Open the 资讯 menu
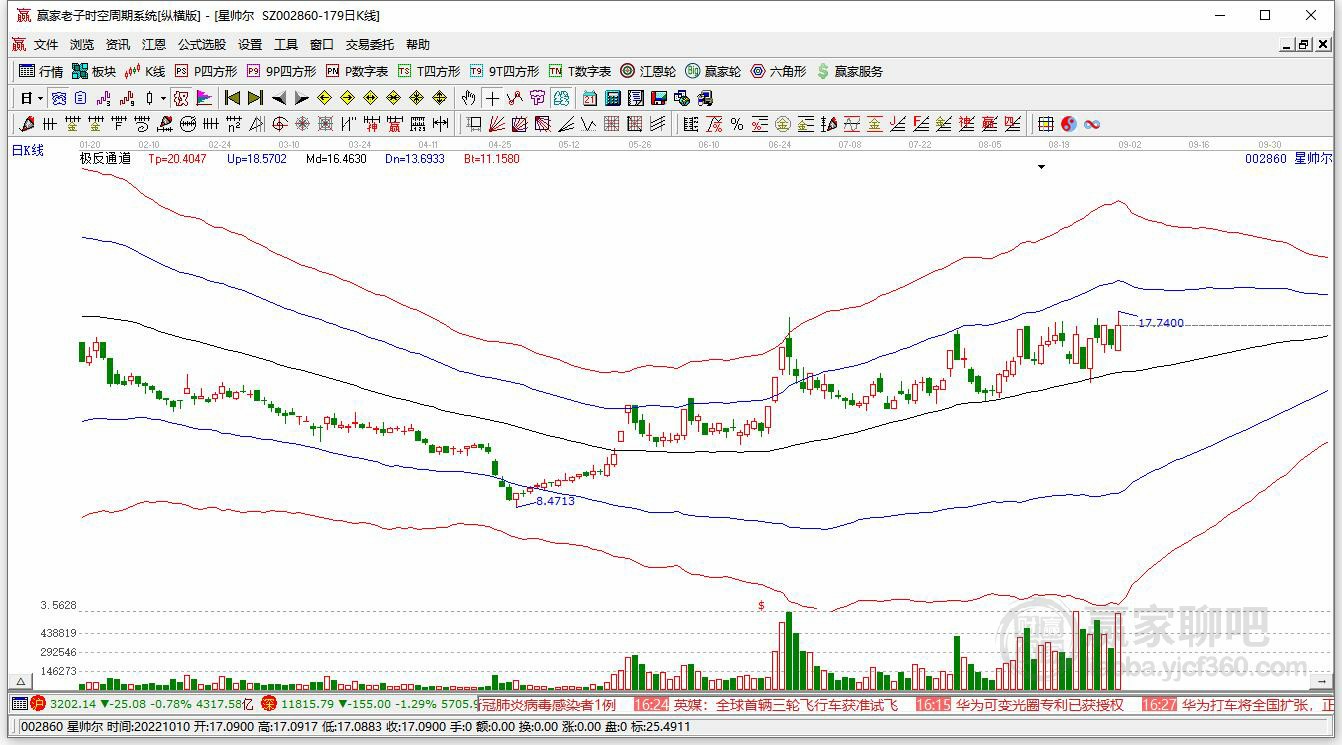Image resolution: width=1342 pixels, height=745 pixels. pyautogui.click(x=118, y=45)
